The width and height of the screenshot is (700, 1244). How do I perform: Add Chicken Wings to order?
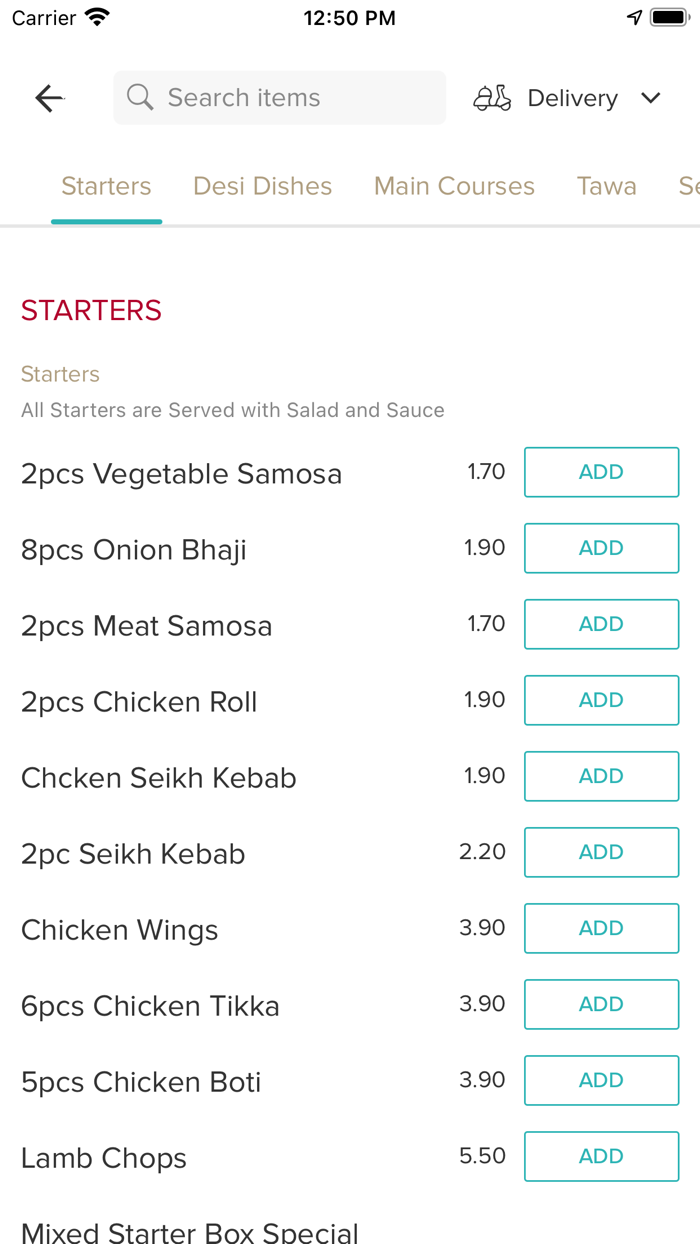(601, 928)
